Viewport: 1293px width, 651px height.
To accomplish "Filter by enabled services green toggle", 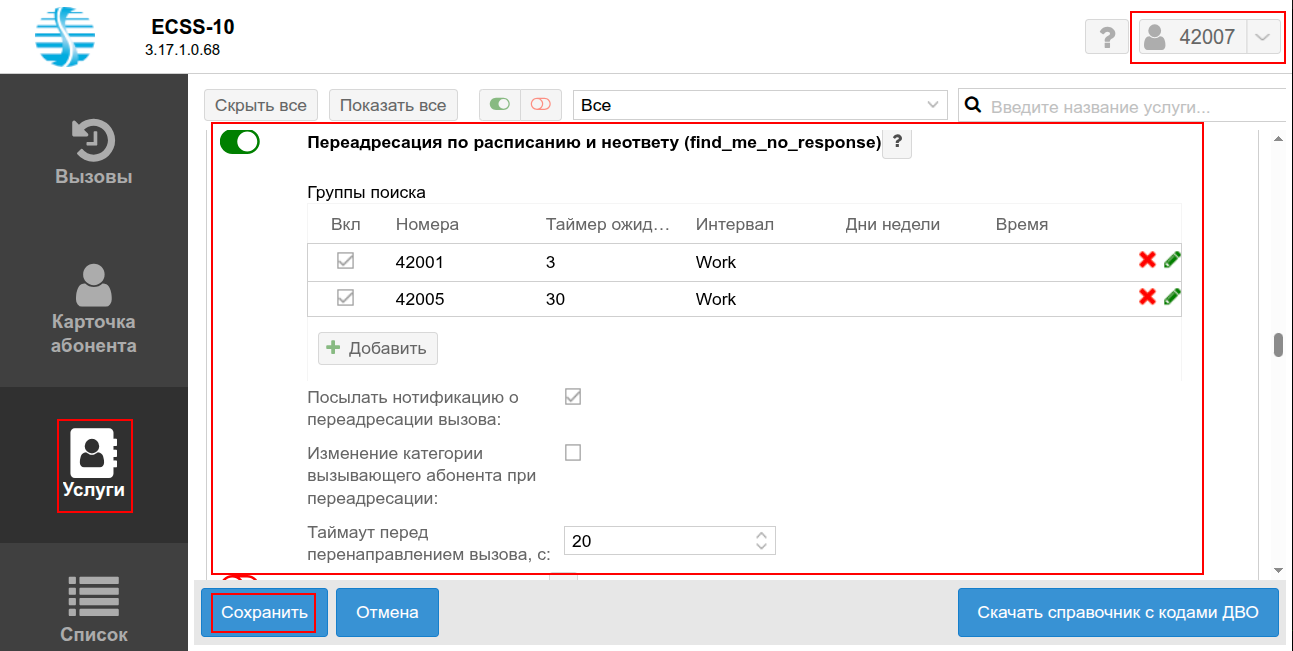I will (x=500, y=104).
